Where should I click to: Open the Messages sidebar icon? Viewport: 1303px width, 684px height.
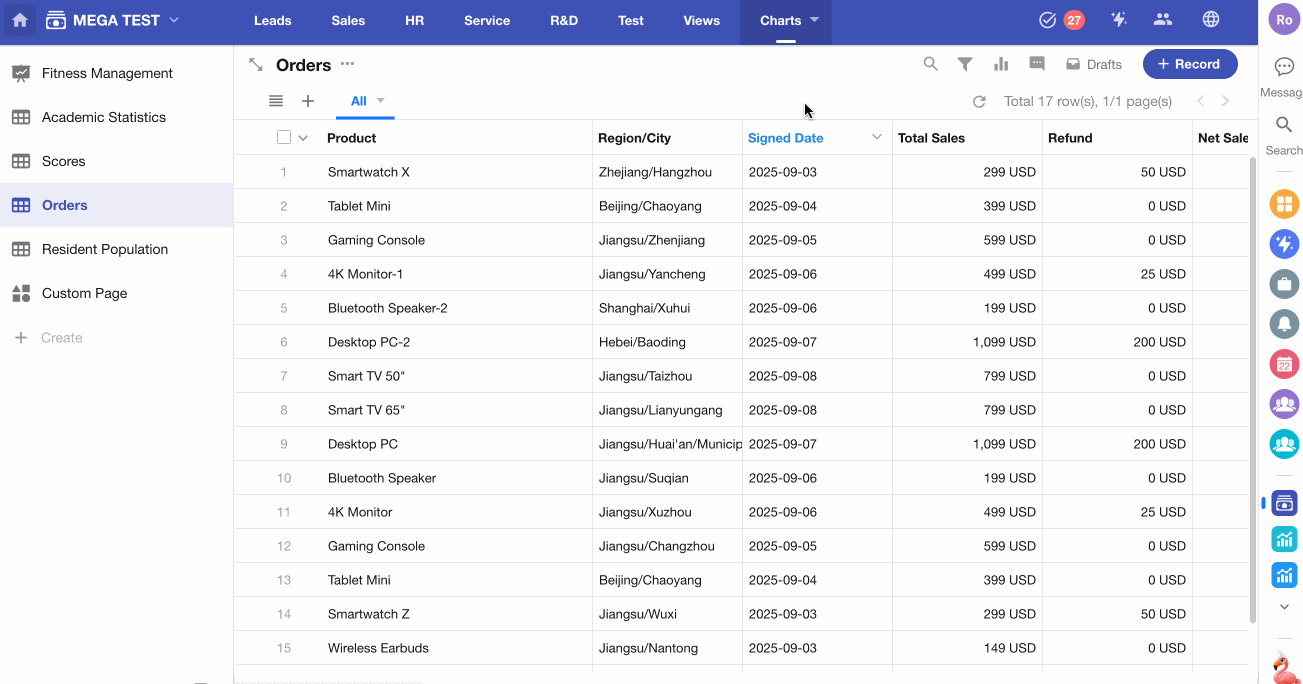(x=1284, y=67)
